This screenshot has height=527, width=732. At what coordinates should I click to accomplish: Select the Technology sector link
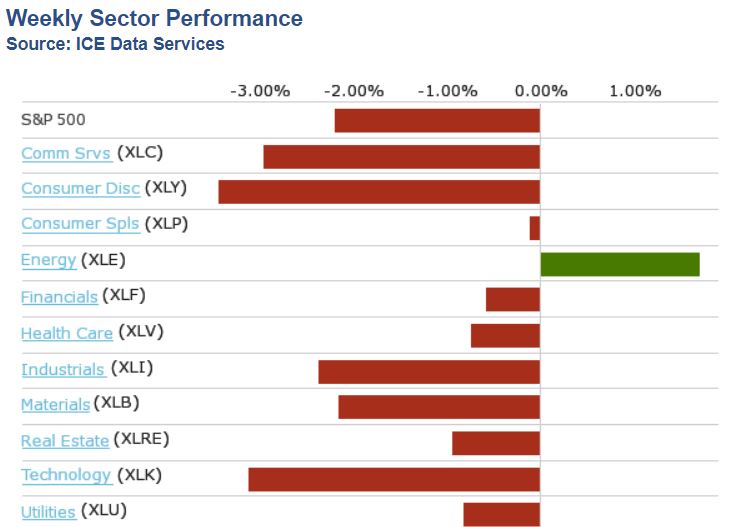[66, 476]
